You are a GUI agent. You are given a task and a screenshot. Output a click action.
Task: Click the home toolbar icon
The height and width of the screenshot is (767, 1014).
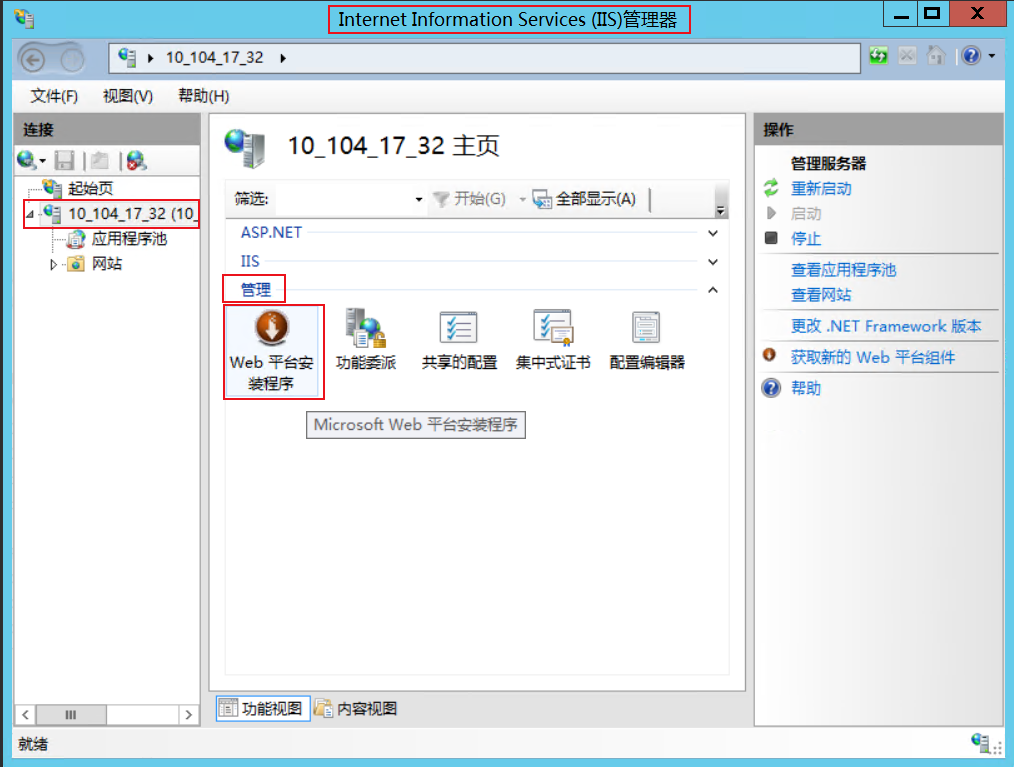click(936, 56)
